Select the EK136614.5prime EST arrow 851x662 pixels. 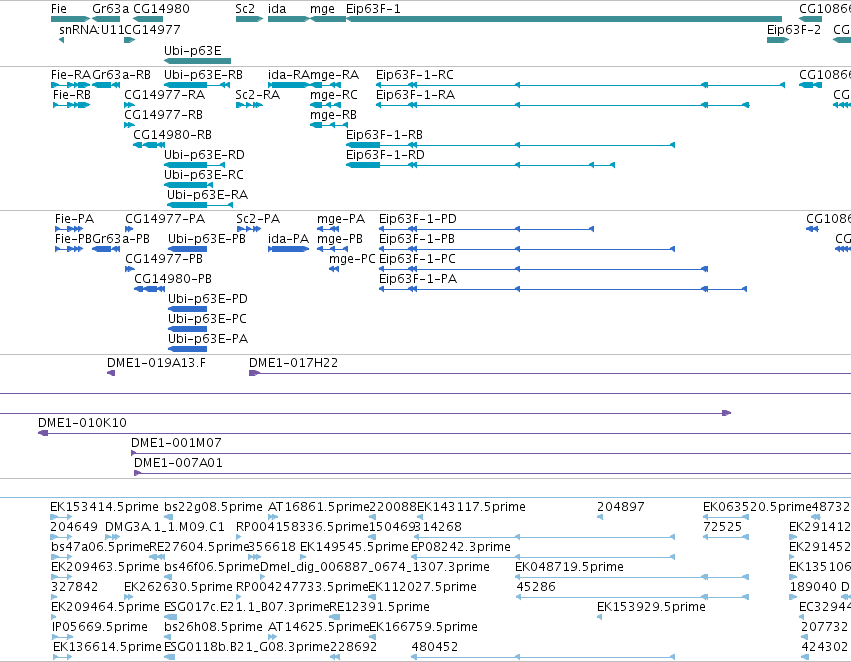[x=62, y=657]
